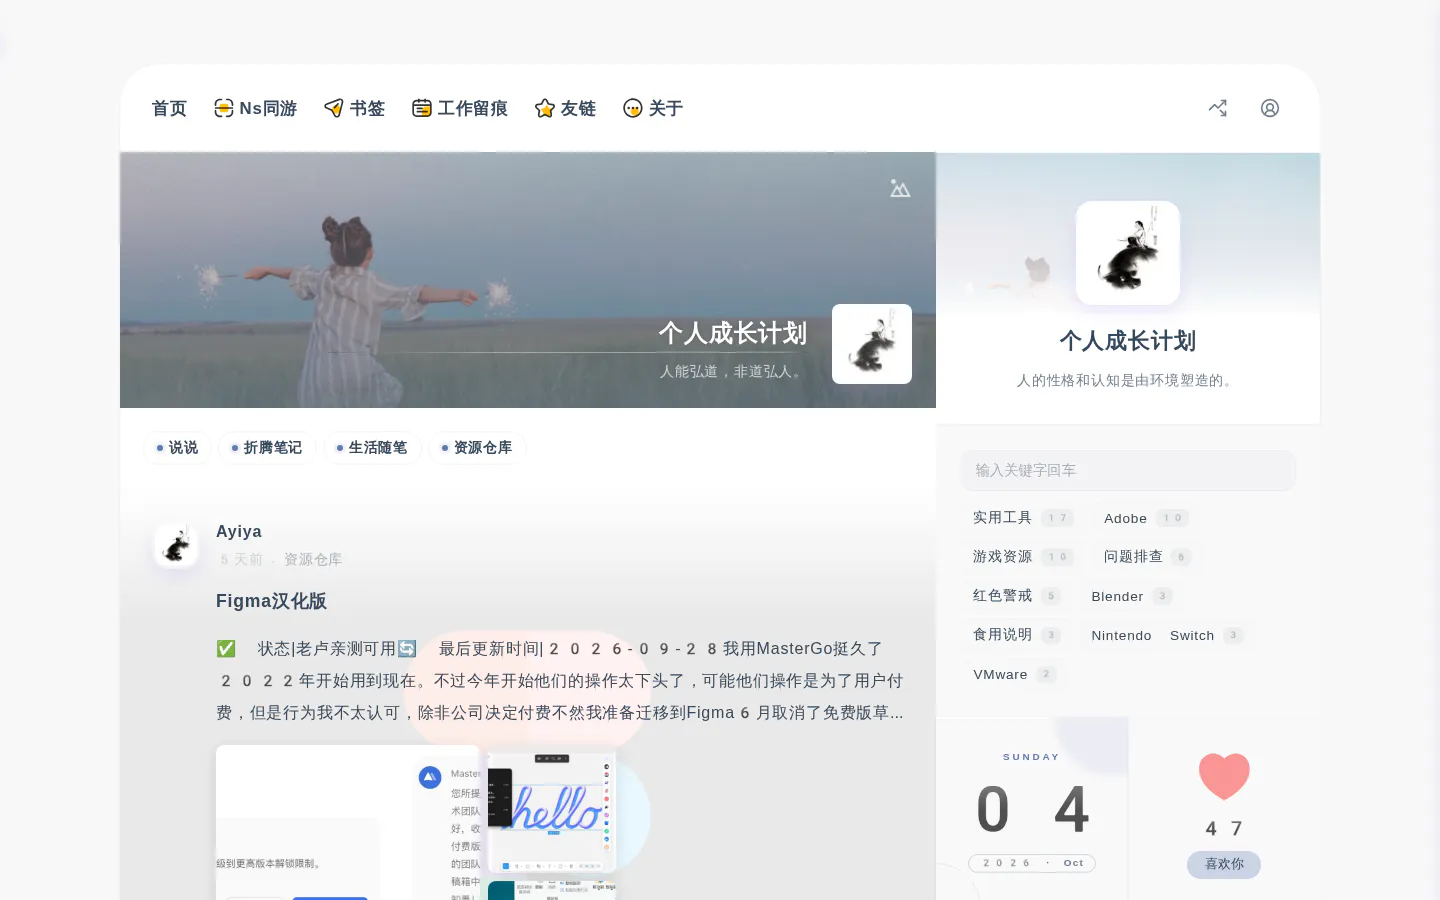1440x900 pixels.
Task: Open the Adobe tag
Action: 1145,518
